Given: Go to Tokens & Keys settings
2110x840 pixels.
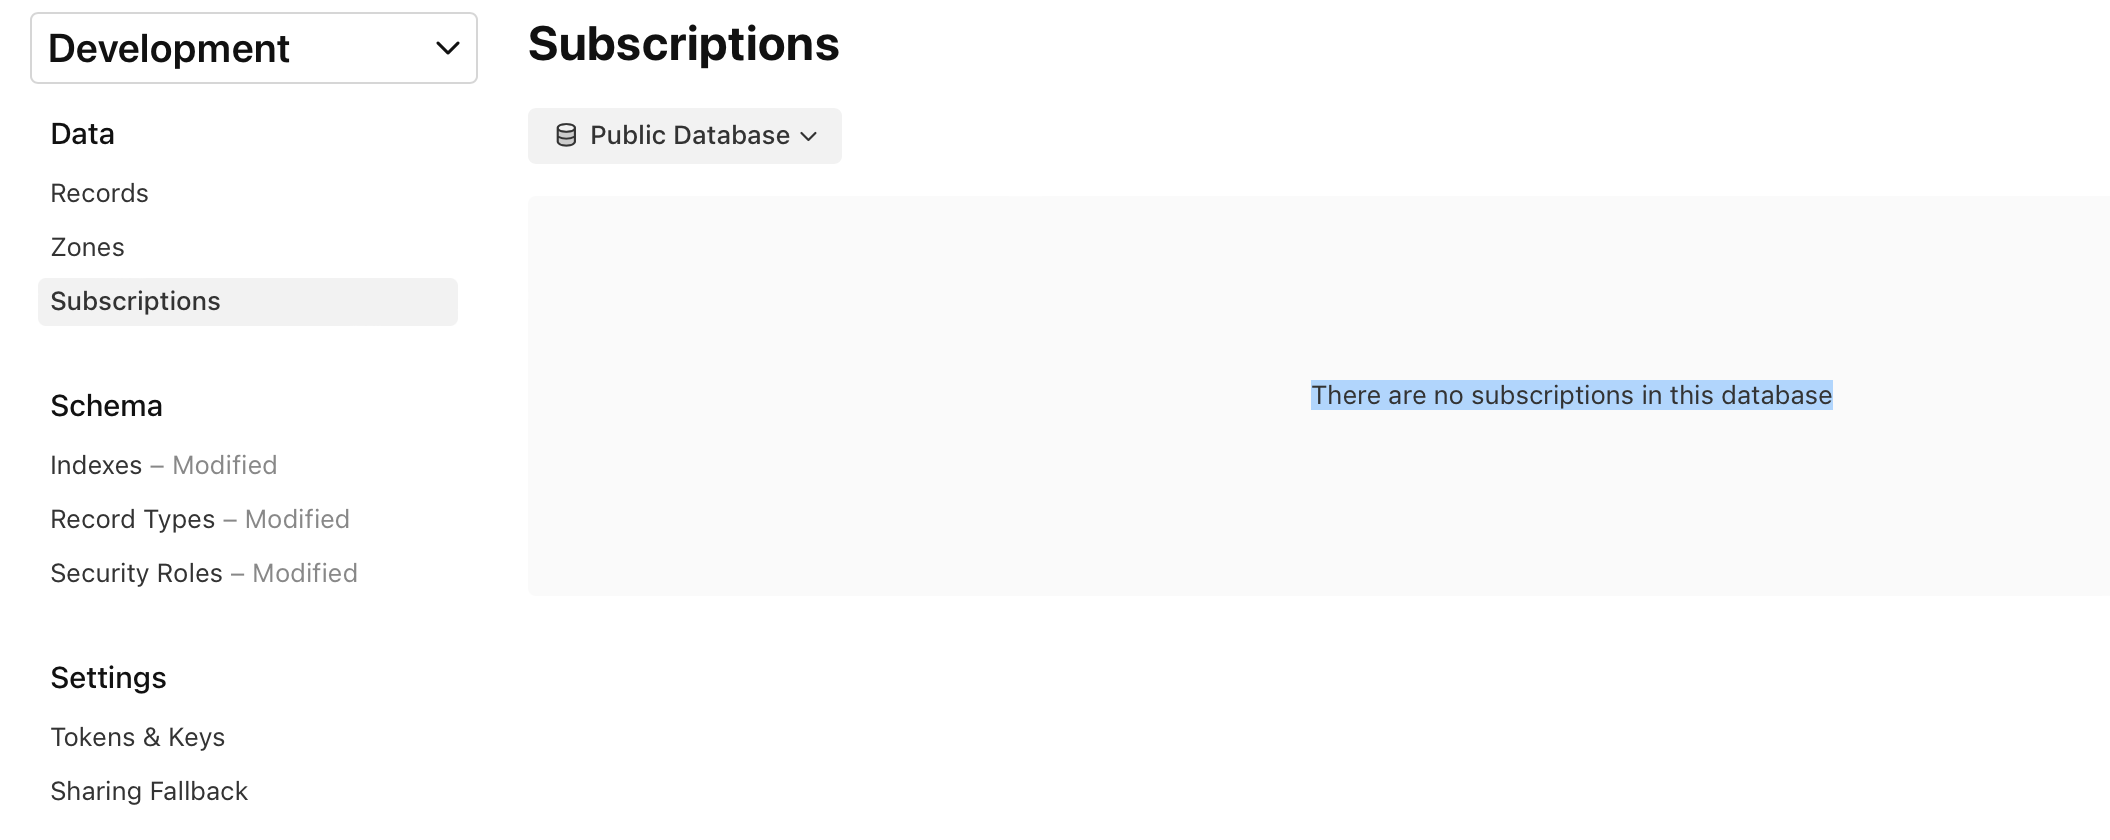Looking at the screenshot, I should (137, 737).
